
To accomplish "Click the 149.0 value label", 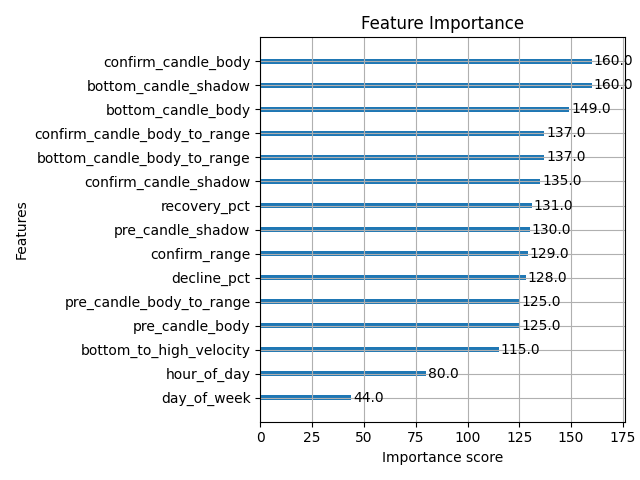I will tap(591, 109).
